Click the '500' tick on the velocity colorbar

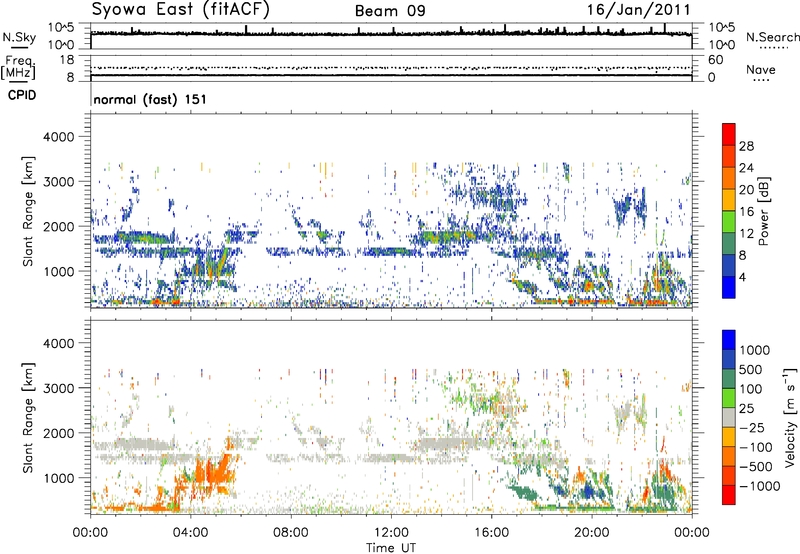750,369
